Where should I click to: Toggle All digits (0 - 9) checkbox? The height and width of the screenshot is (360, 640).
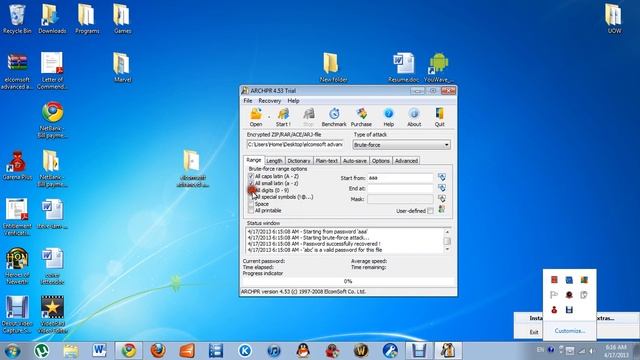pos(251,190)
